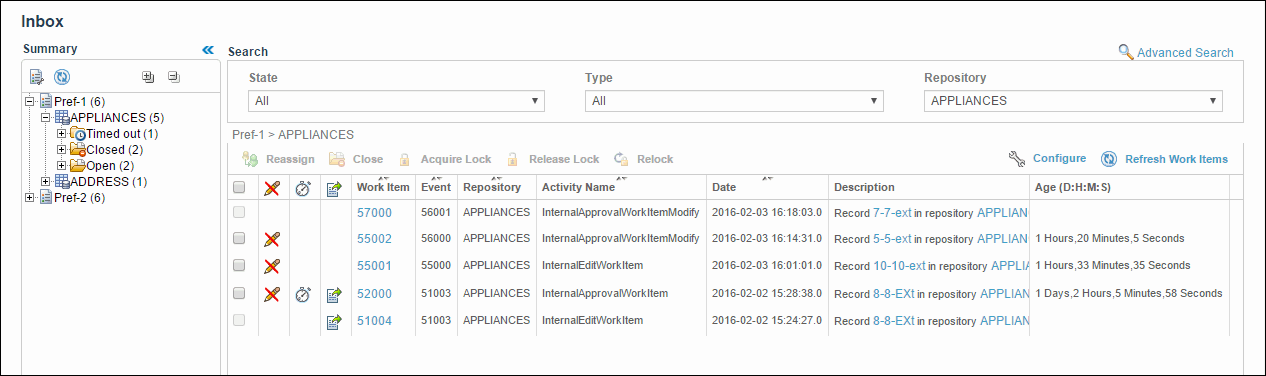Check the checkbox for work item 55002
This screenshot has width=1266, height=376.
point(239,239)
